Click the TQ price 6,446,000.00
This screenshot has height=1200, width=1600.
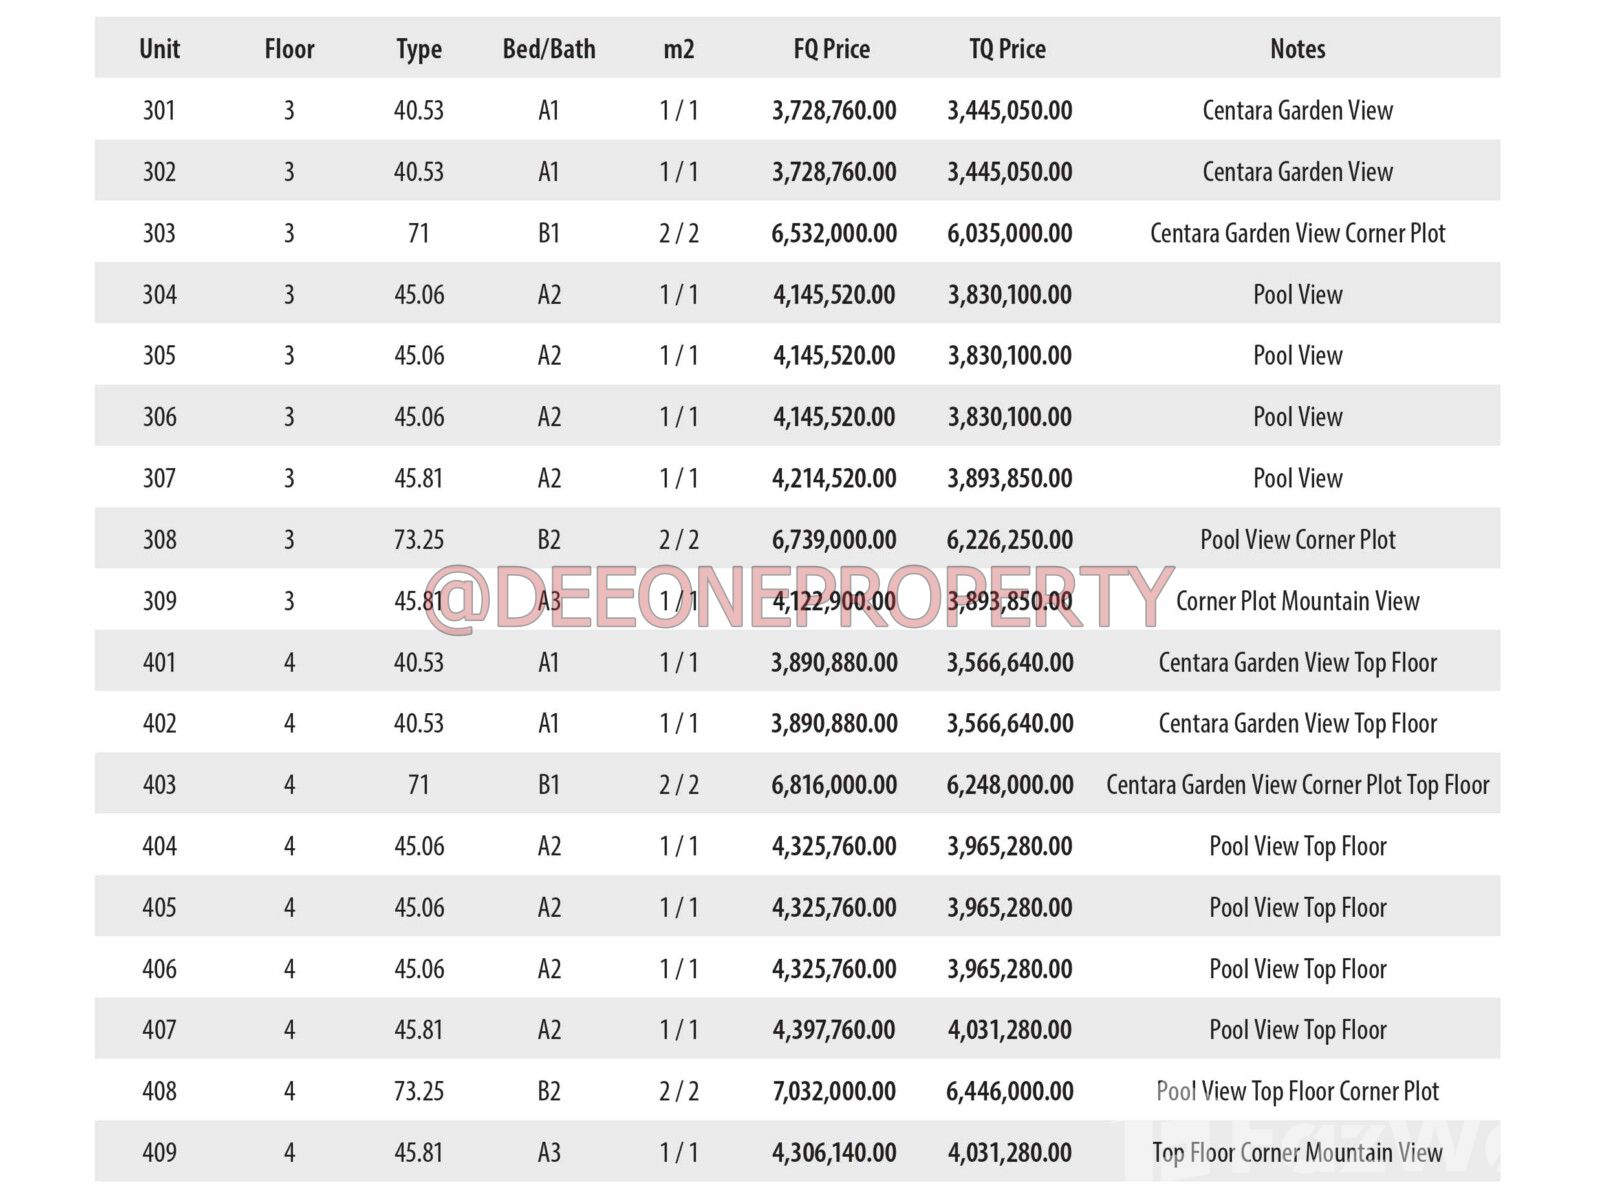(x=1009, y=1091)
